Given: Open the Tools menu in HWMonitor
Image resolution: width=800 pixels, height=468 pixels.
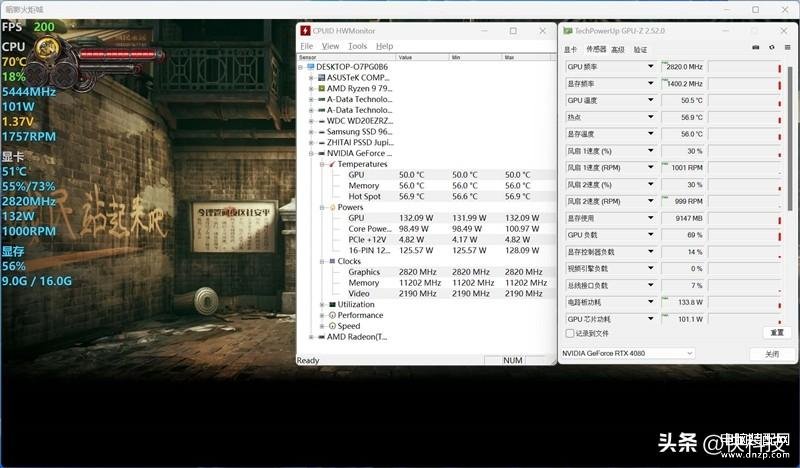Looking at the screenshot, I should 357,46.
